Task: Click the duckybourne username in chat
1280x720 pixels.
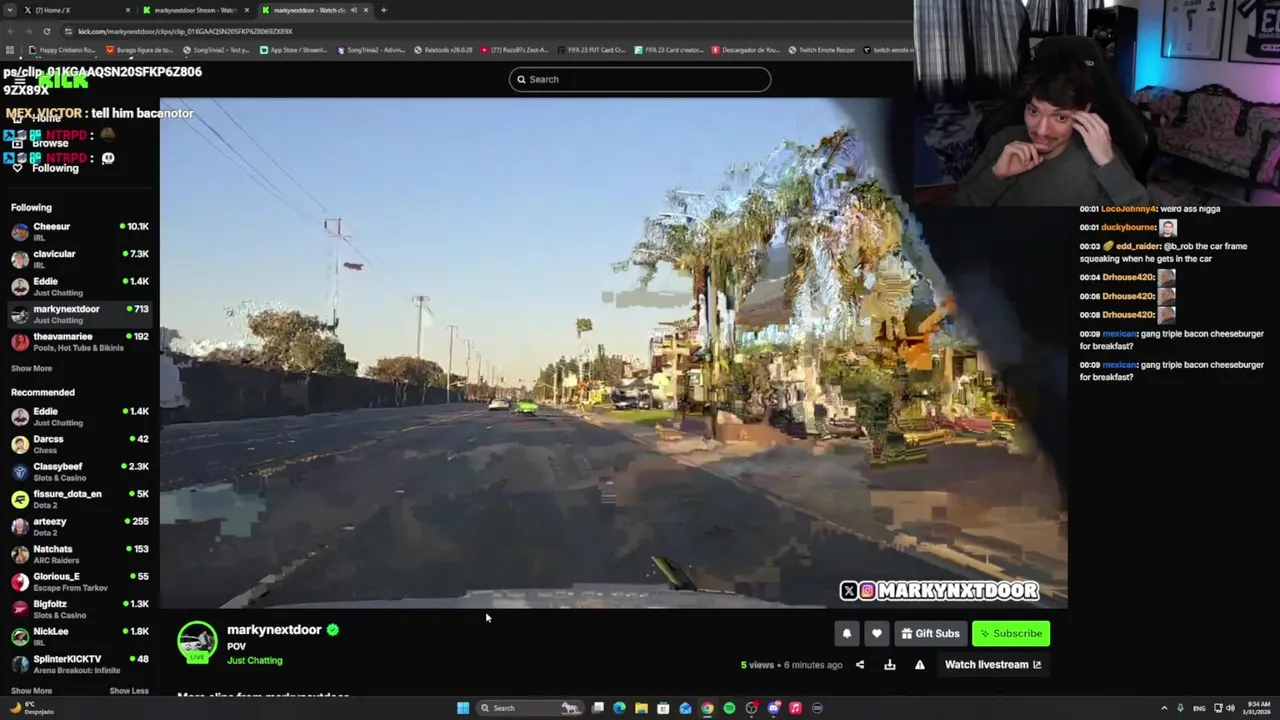Action: point(1129,228)
